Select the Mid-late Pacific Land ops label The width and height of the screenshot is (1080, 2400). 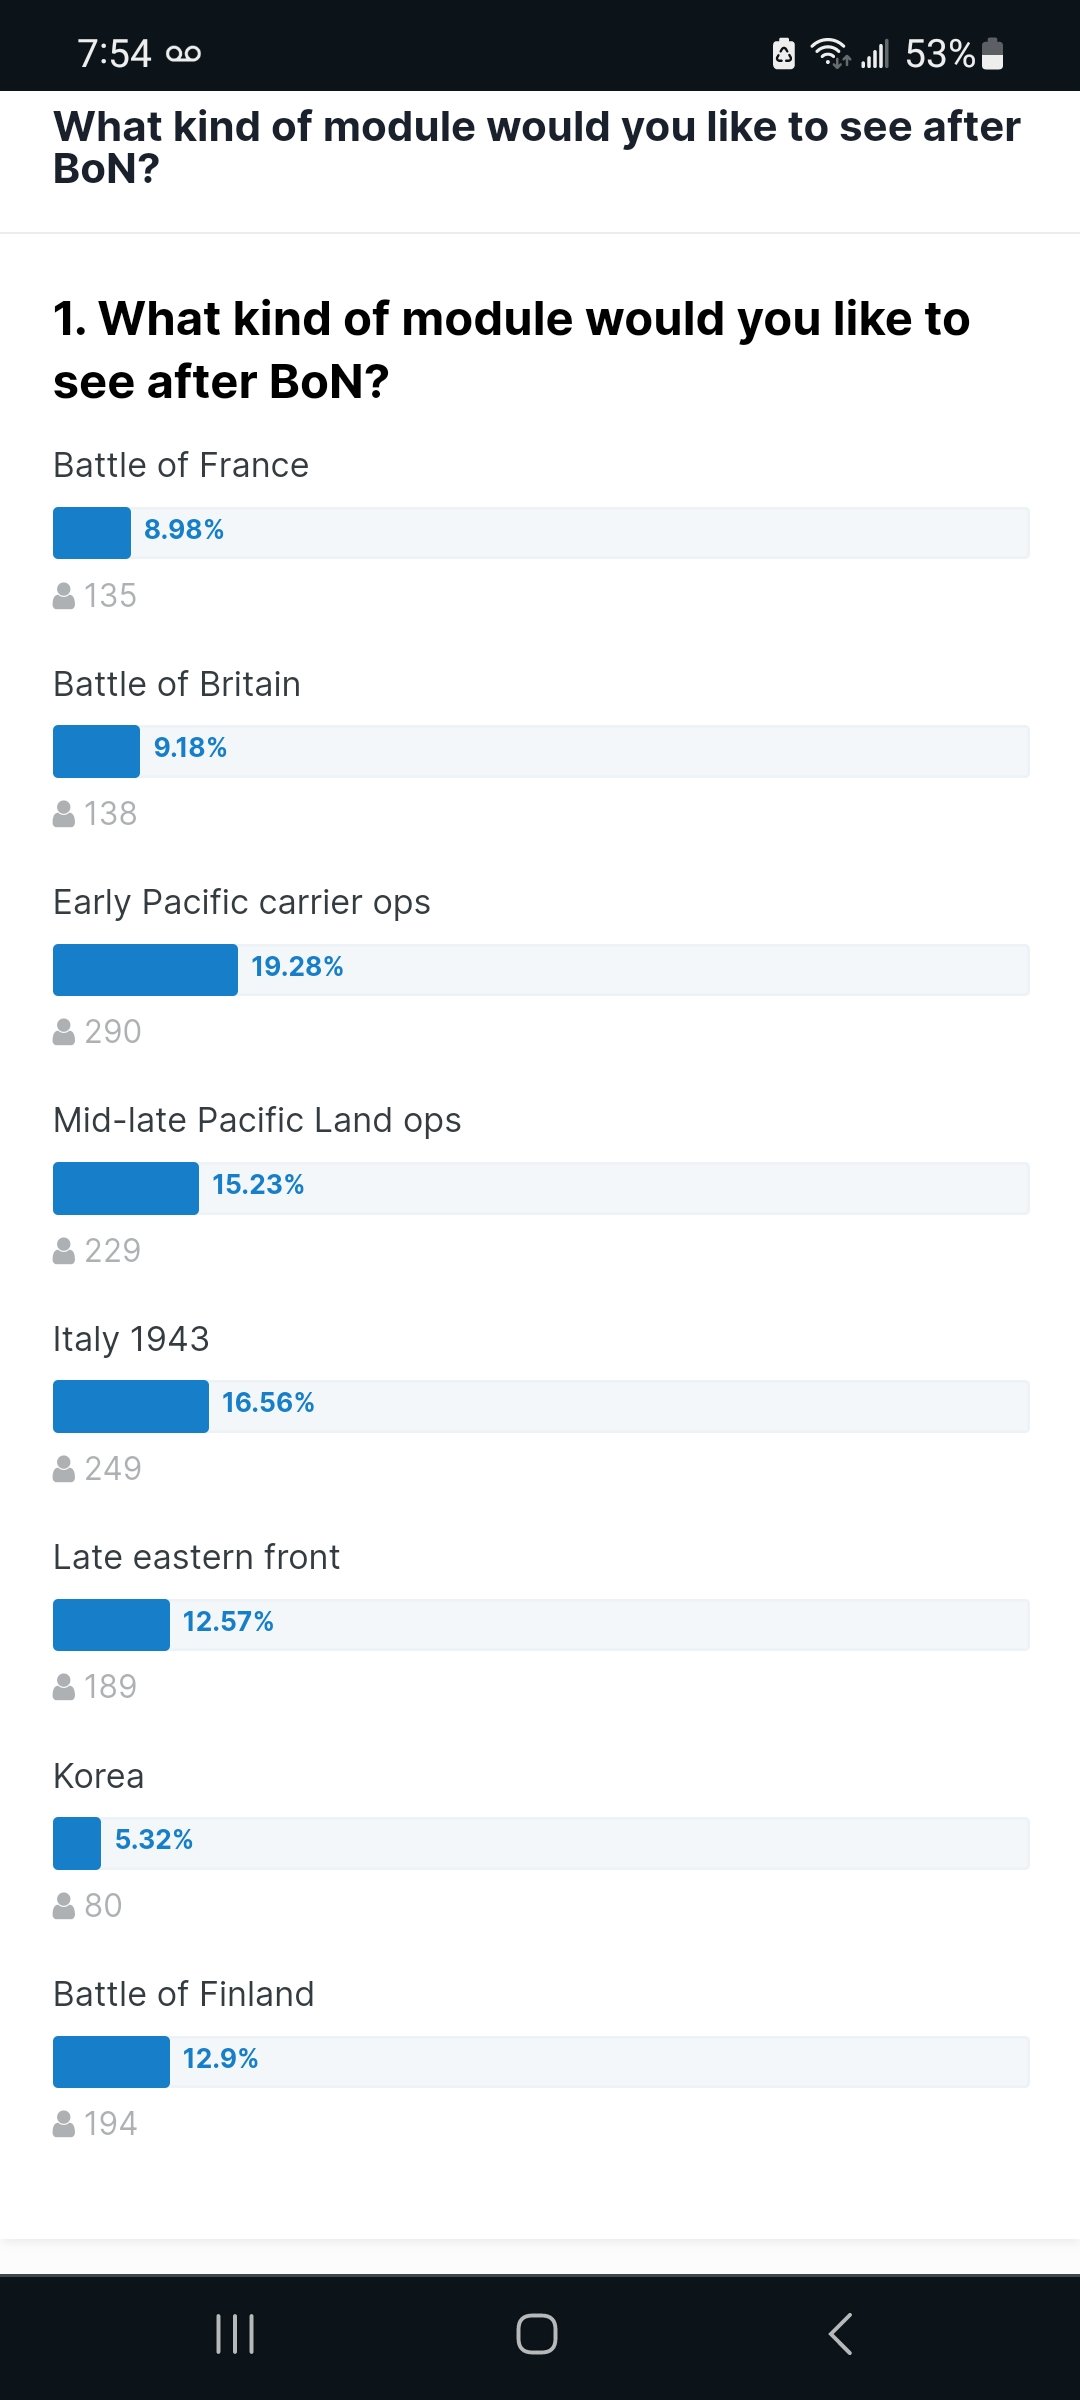click(x=257, y=1120)
